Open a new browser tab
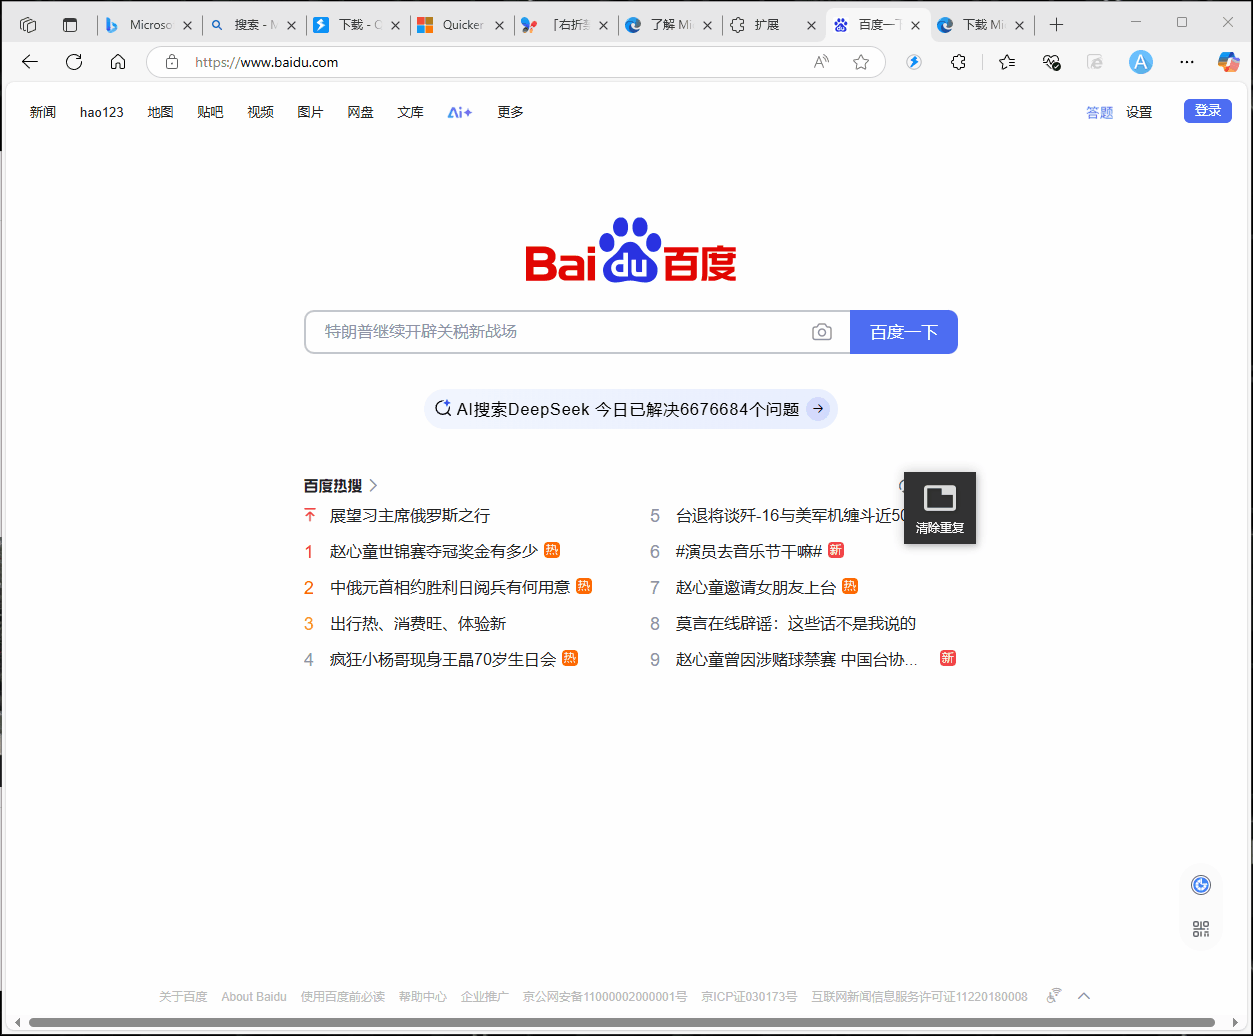1253x1036 pixels. pyautogui.click(x=1056, y=25)
